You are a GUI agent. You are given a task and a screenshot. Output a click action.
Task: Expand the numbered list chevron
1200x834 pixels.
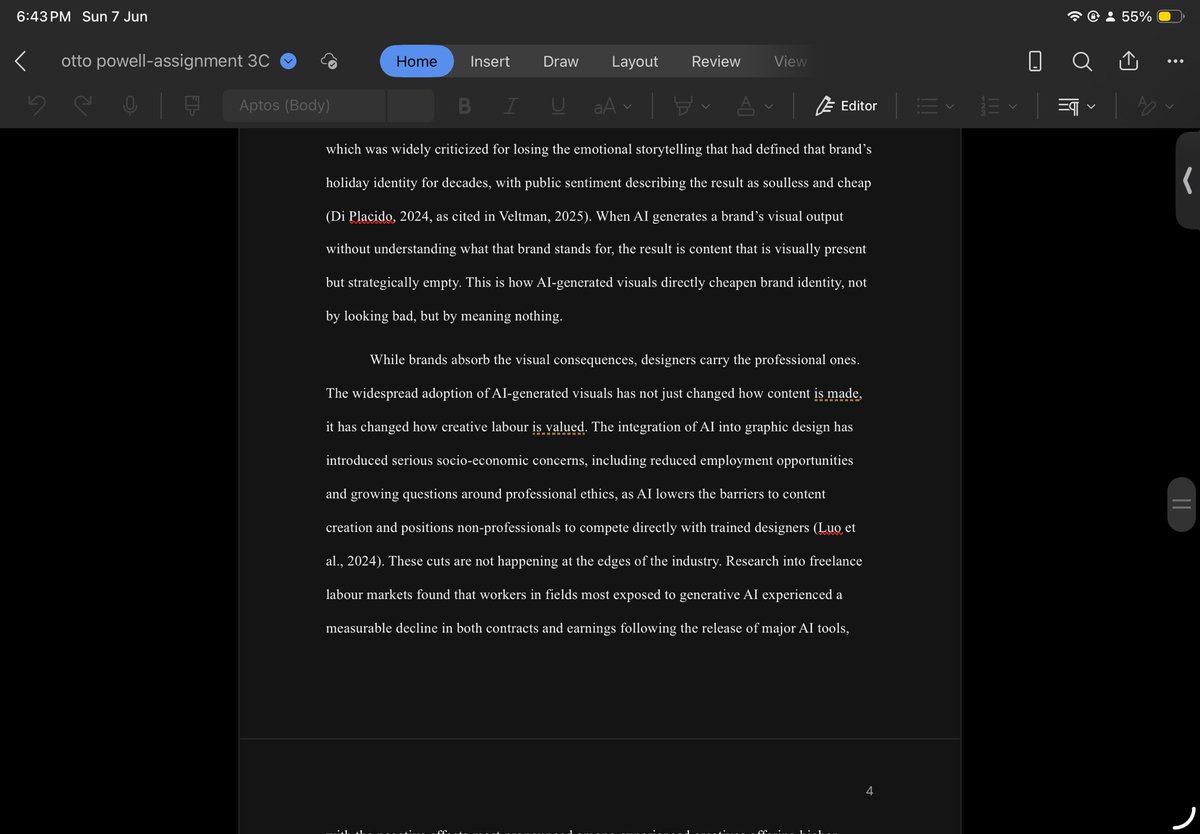point(1015,106)
